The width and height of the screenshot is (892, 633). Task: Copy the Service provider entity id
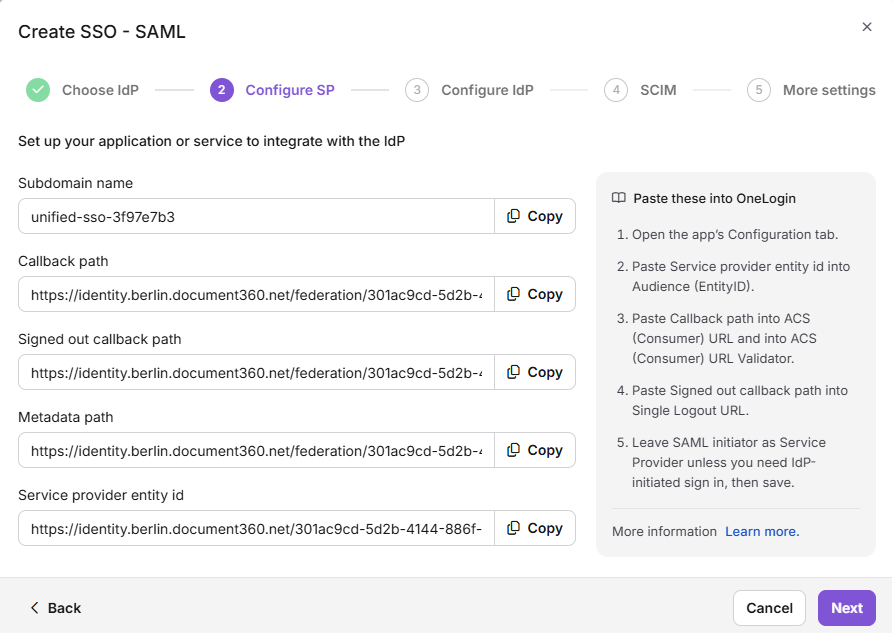tap(535, 528)
